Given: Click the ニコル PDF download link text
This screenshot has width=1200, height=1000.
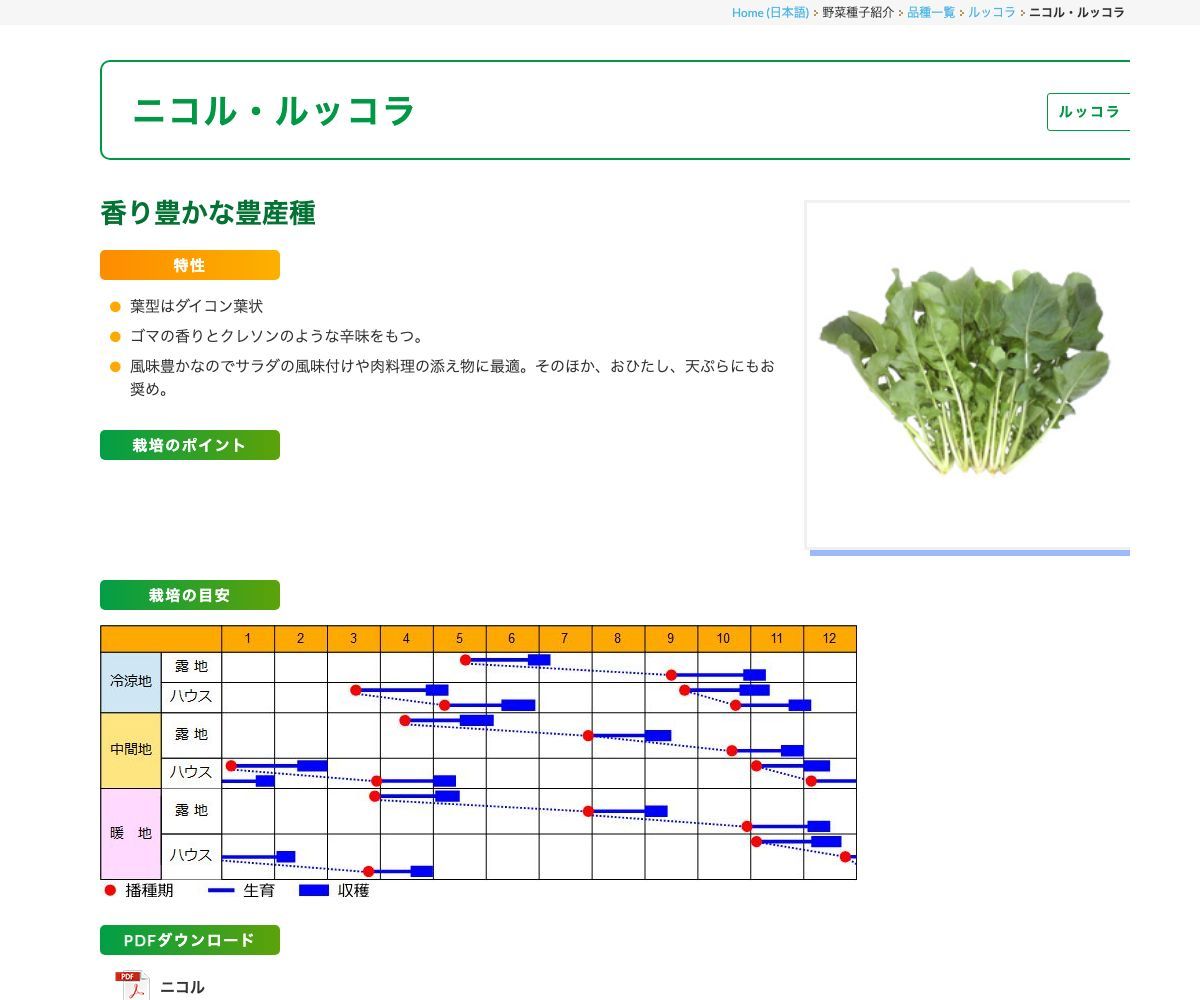Looking at the screenshot, I should pos(183,987).
